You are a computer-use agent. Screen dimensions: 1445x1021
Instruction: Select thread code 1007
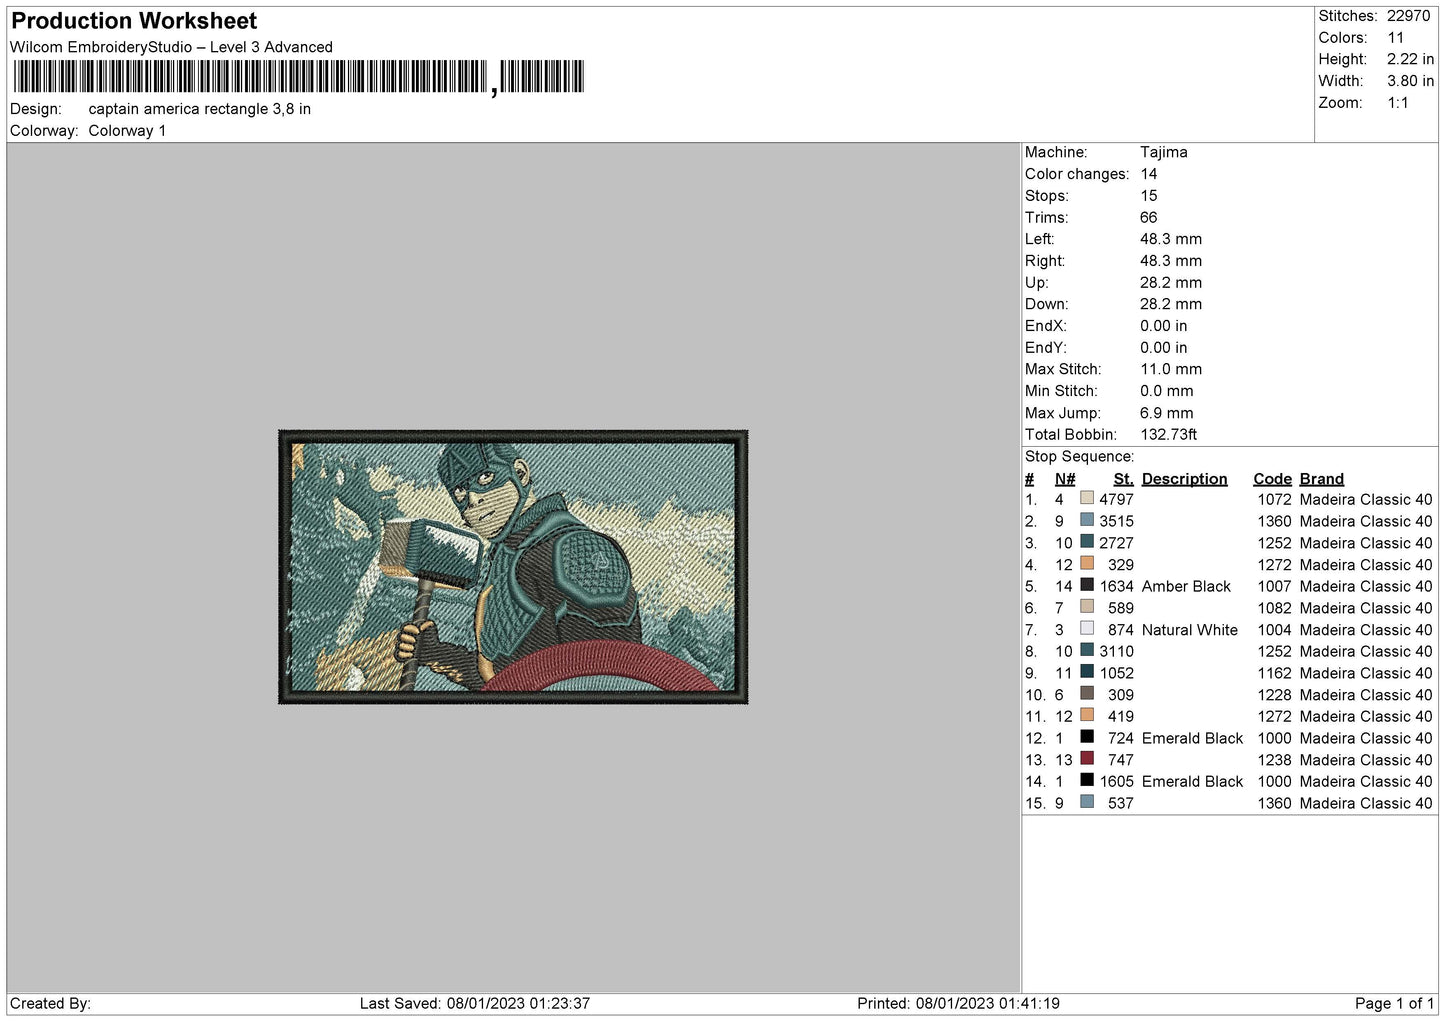[x=1274, y=586]
